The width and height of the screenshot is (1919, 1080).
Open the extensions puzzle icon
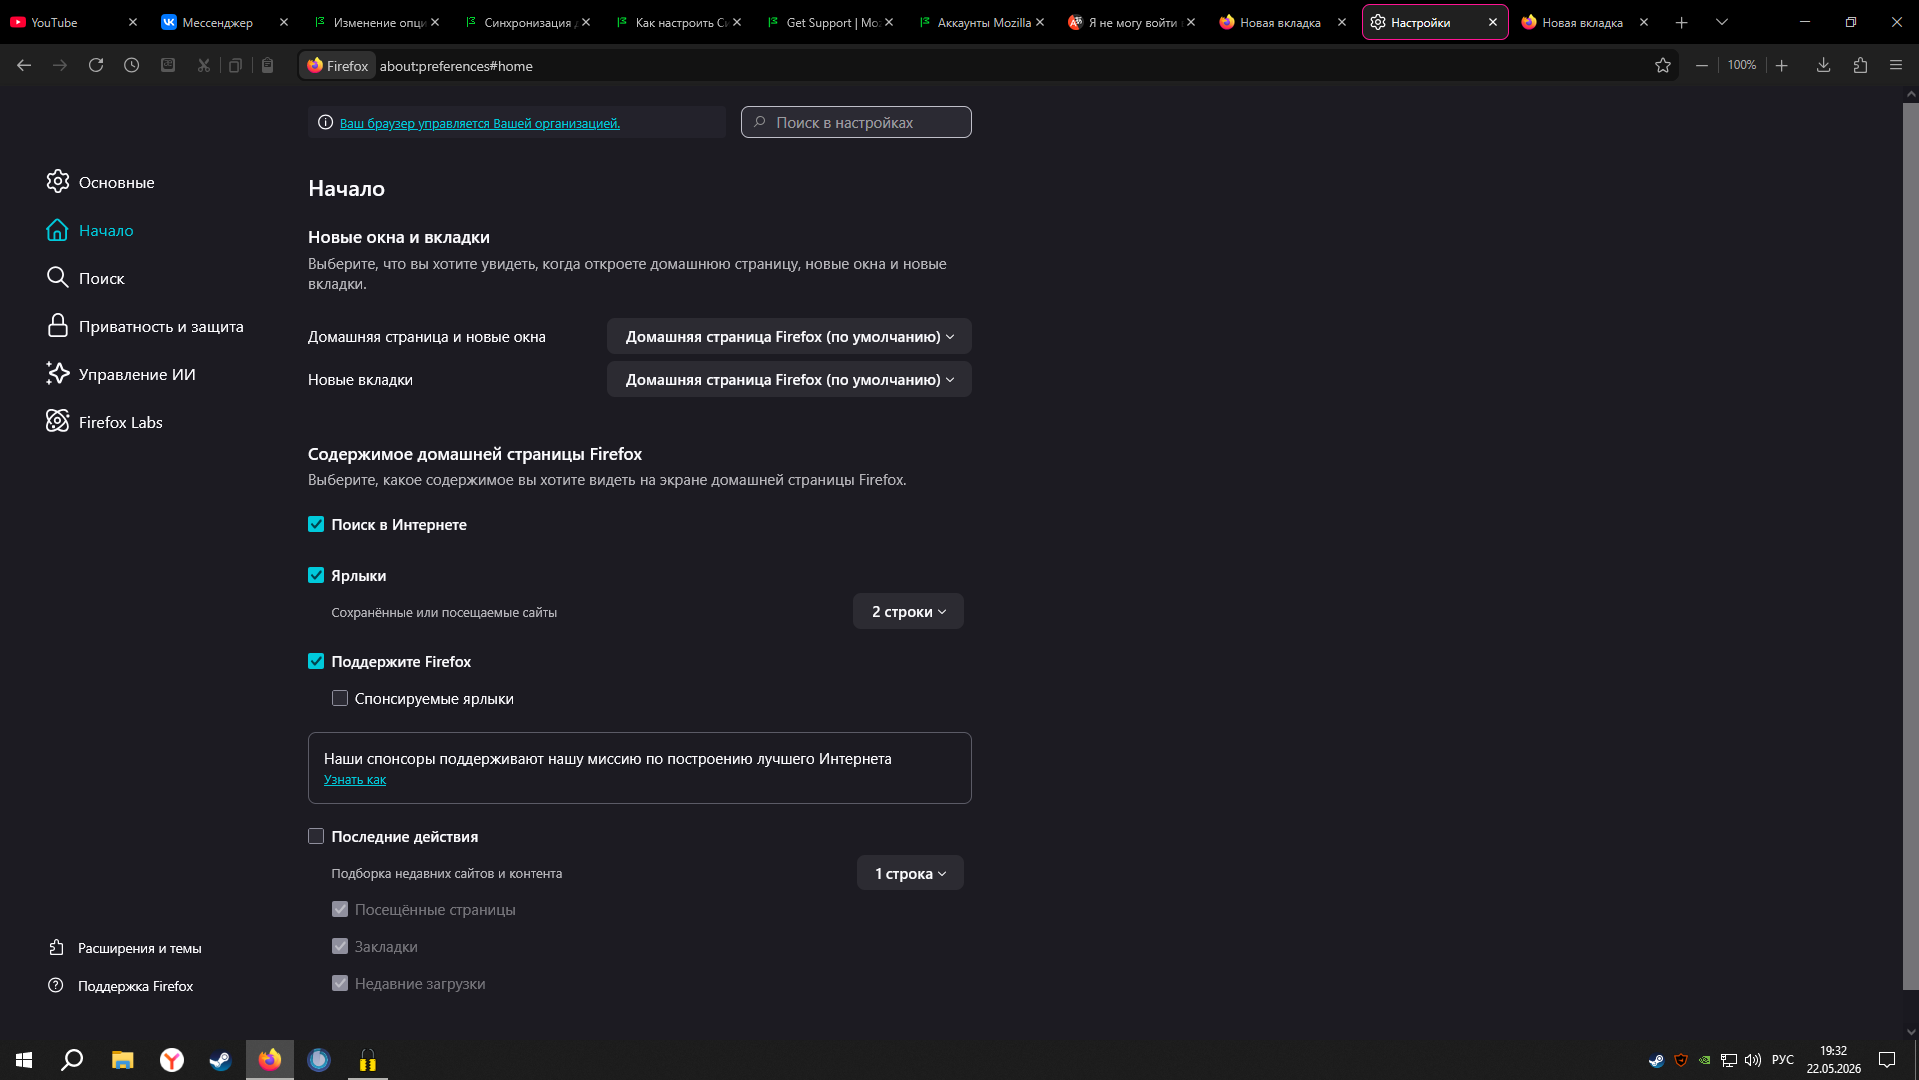tap(1860, 65)
